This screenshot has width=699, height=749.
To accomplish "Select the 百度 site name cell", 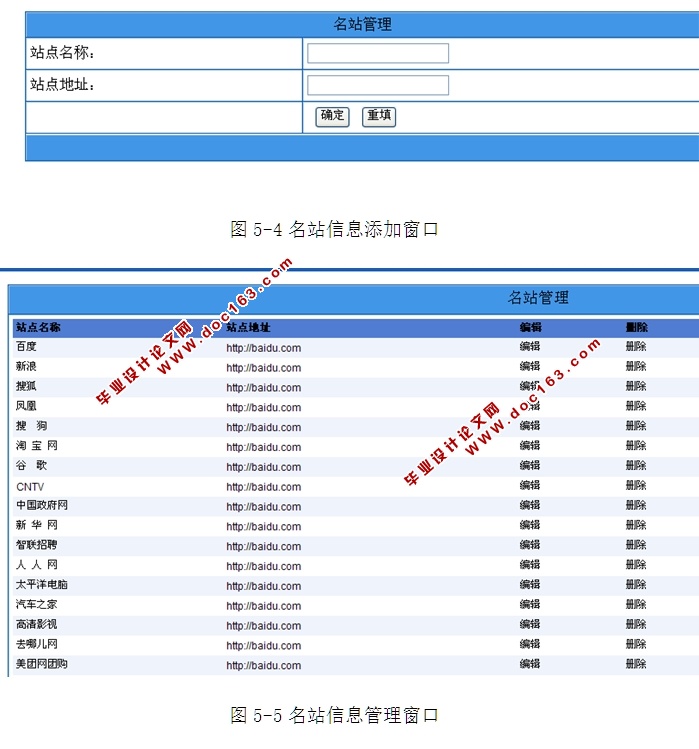I will tap(26, 347).
